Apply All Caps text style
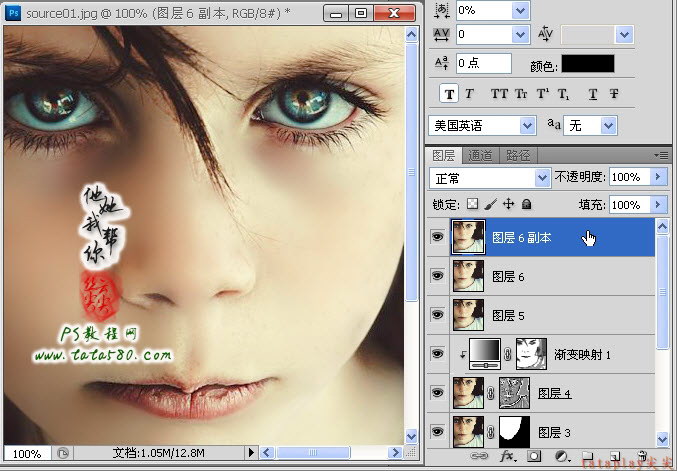677x471 pixels. click(499, 94)
